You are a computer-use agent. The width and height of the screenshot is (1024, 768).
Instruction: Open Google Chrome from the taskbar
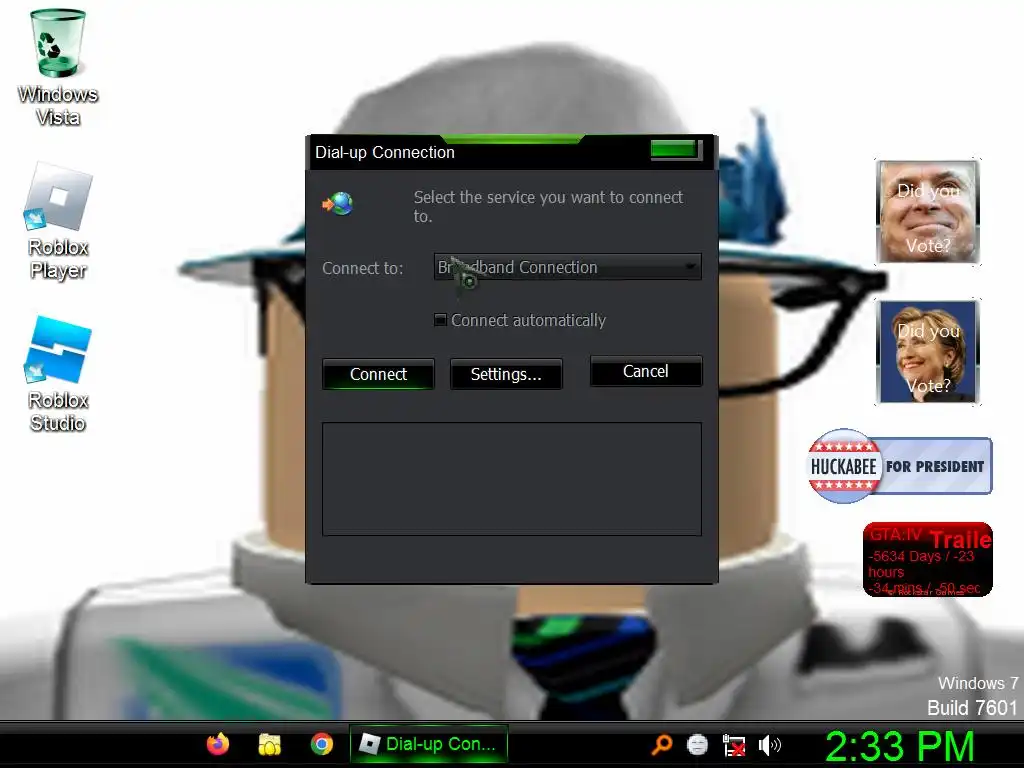(321, 744)
